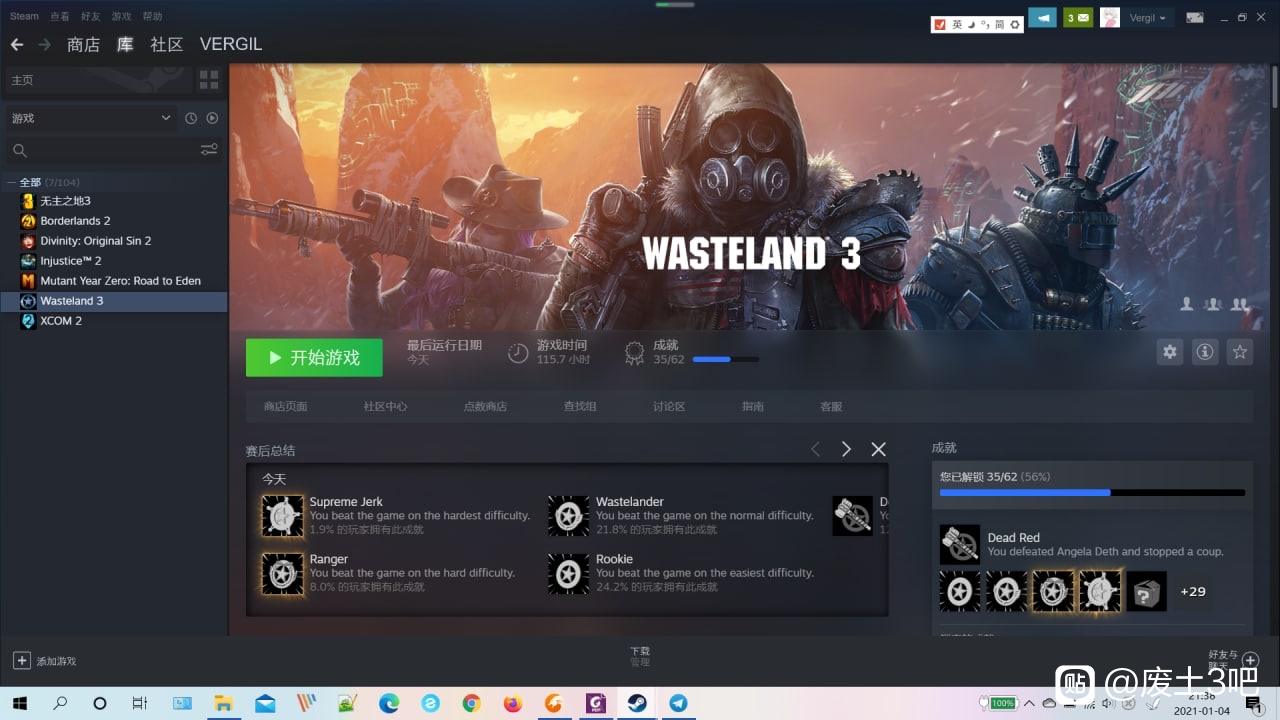Open the Steam menu
This screenshot has width=1280, height=720.
click(x=24, y=16)
